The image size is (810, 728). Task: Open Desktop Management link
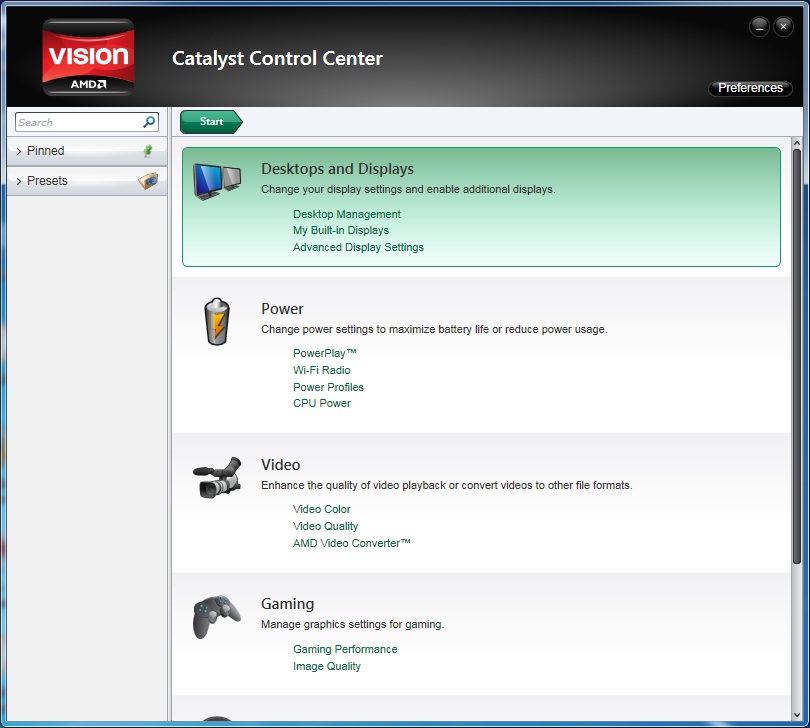point(347,214)
